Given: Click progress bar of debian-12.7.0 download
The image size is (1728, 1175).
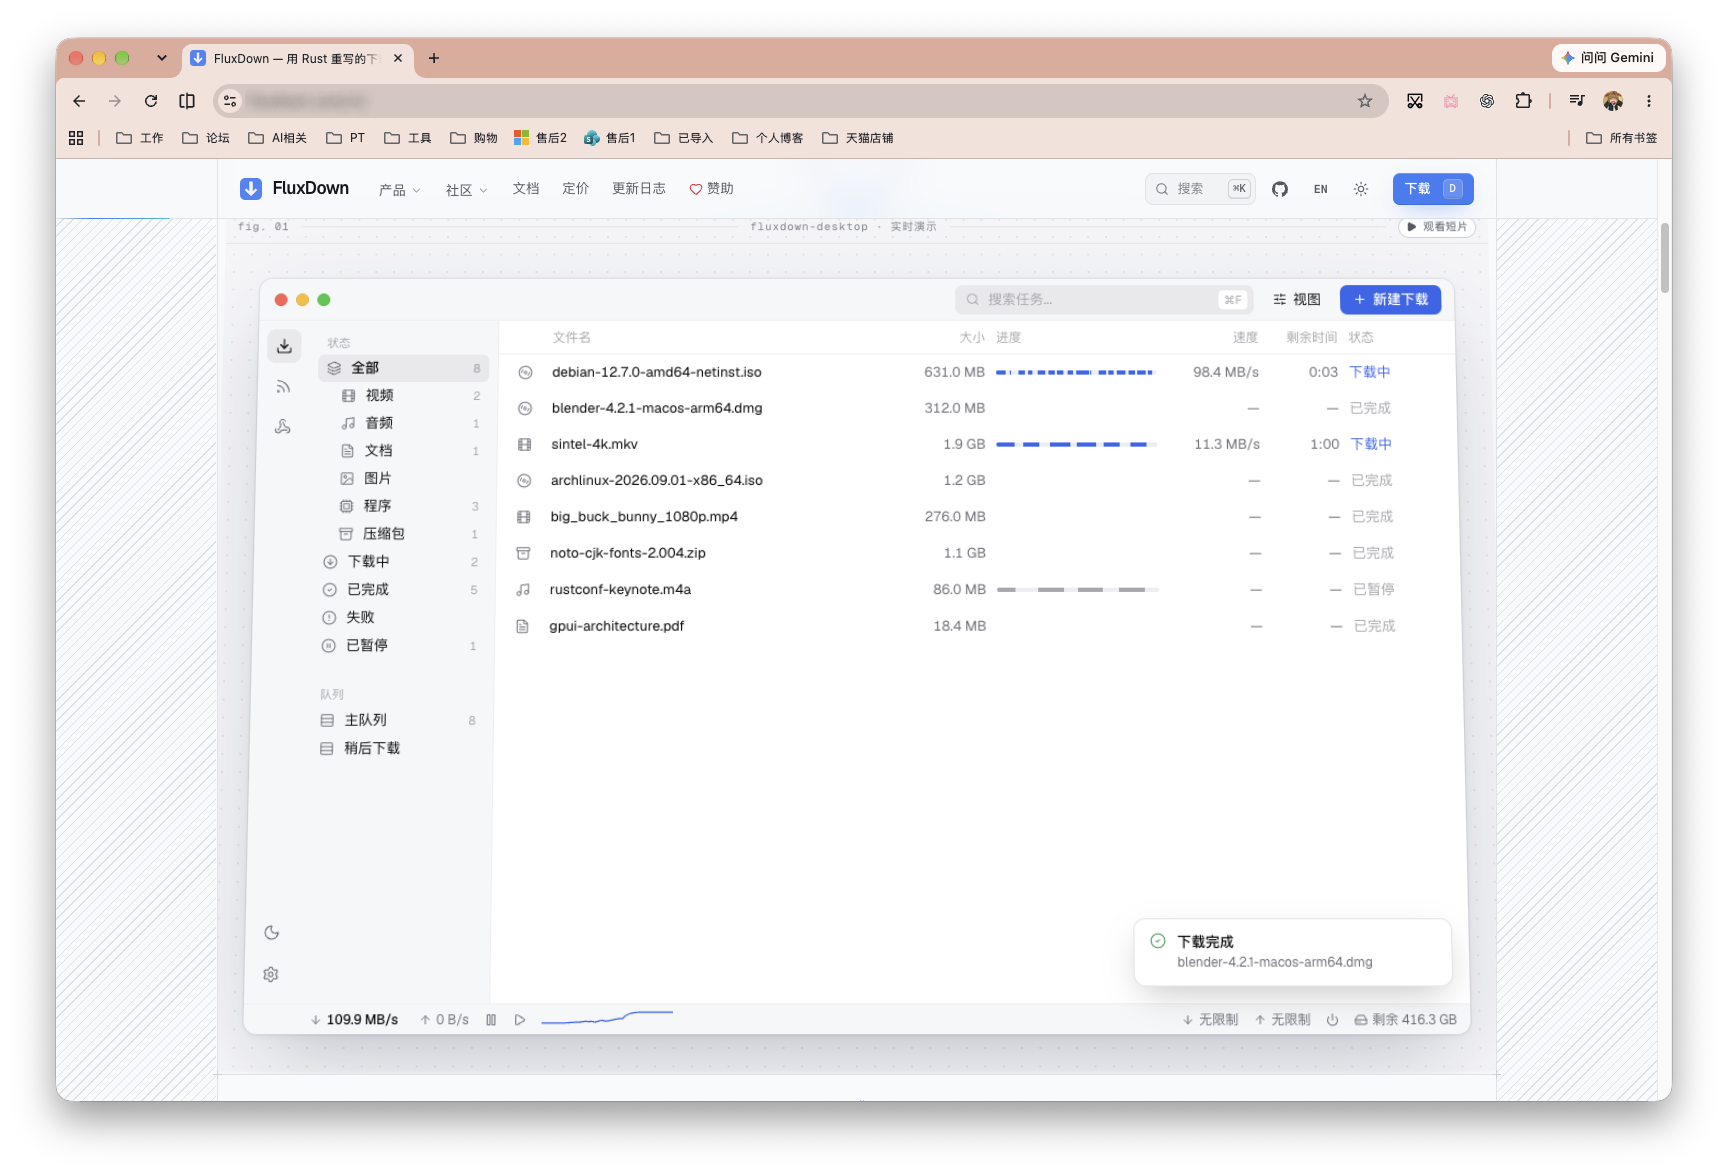Looking at the screenshot, I should pyautogui.click(x=1075, y=372).
